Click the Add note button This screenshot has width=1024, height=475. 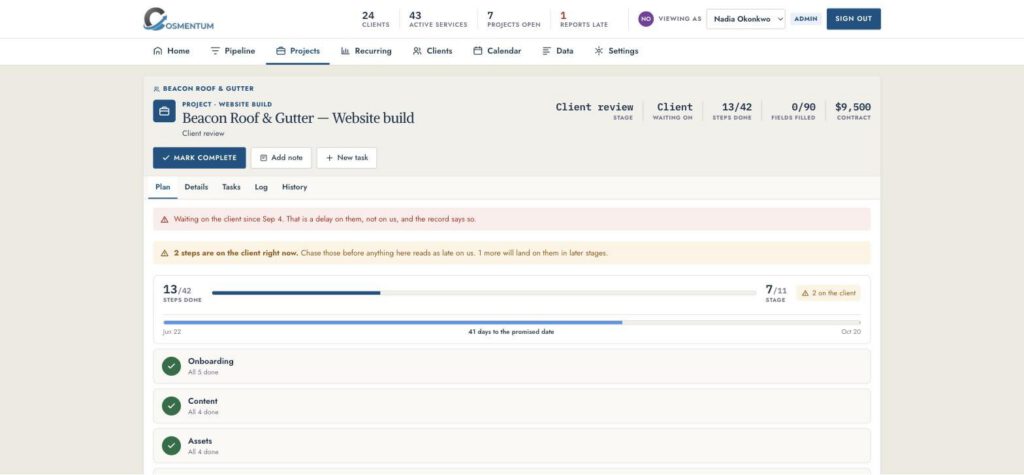click(x=281, y=157)
